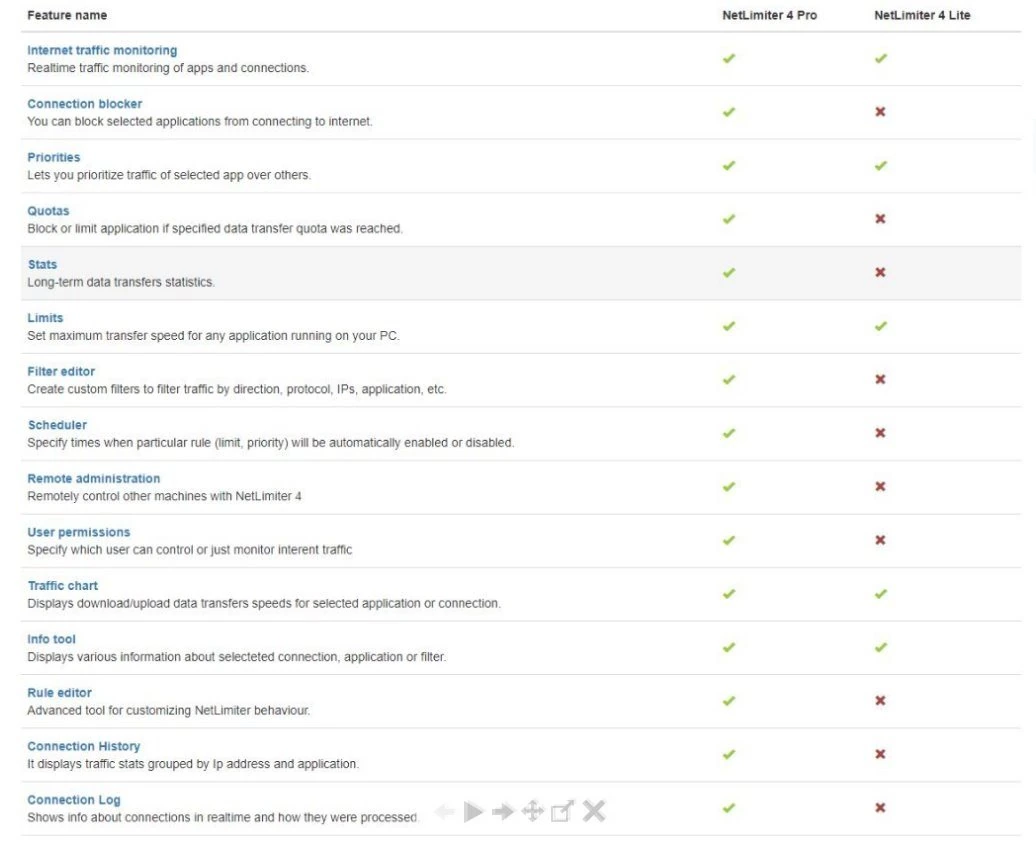Click the Pro checkmark for Traffic chart

729,593
